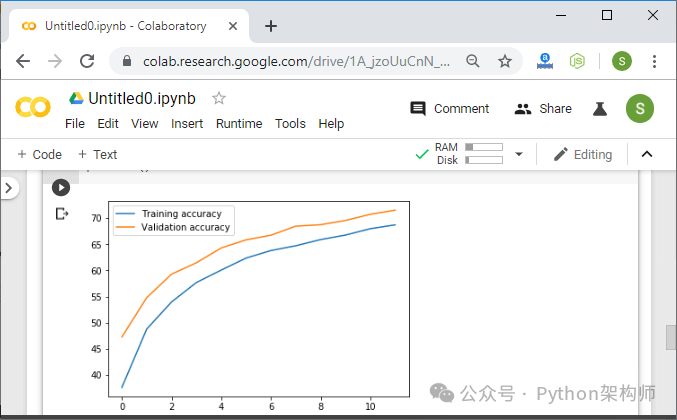Screen dimensions: 677x420
Task: Open the Insert menu
Action: click(187, 123)
